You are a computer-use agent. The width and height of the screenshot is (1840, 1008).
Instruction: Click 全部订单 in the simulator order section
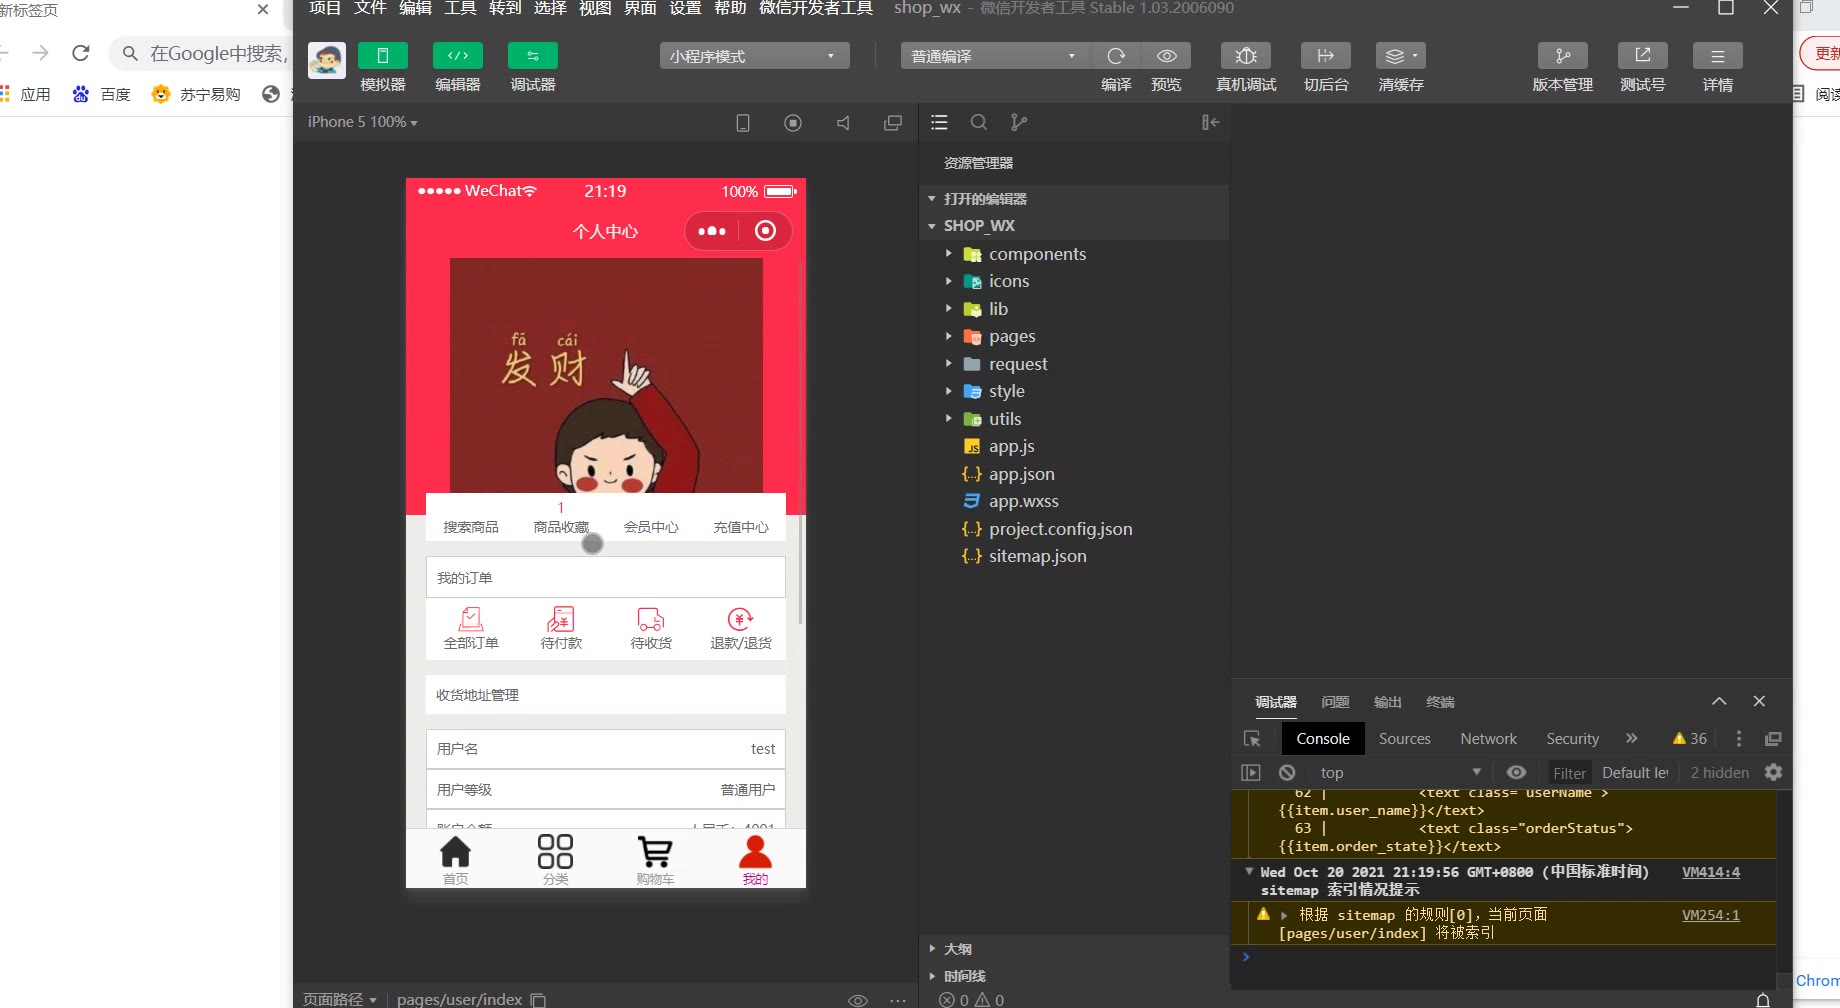click(471, 629)
